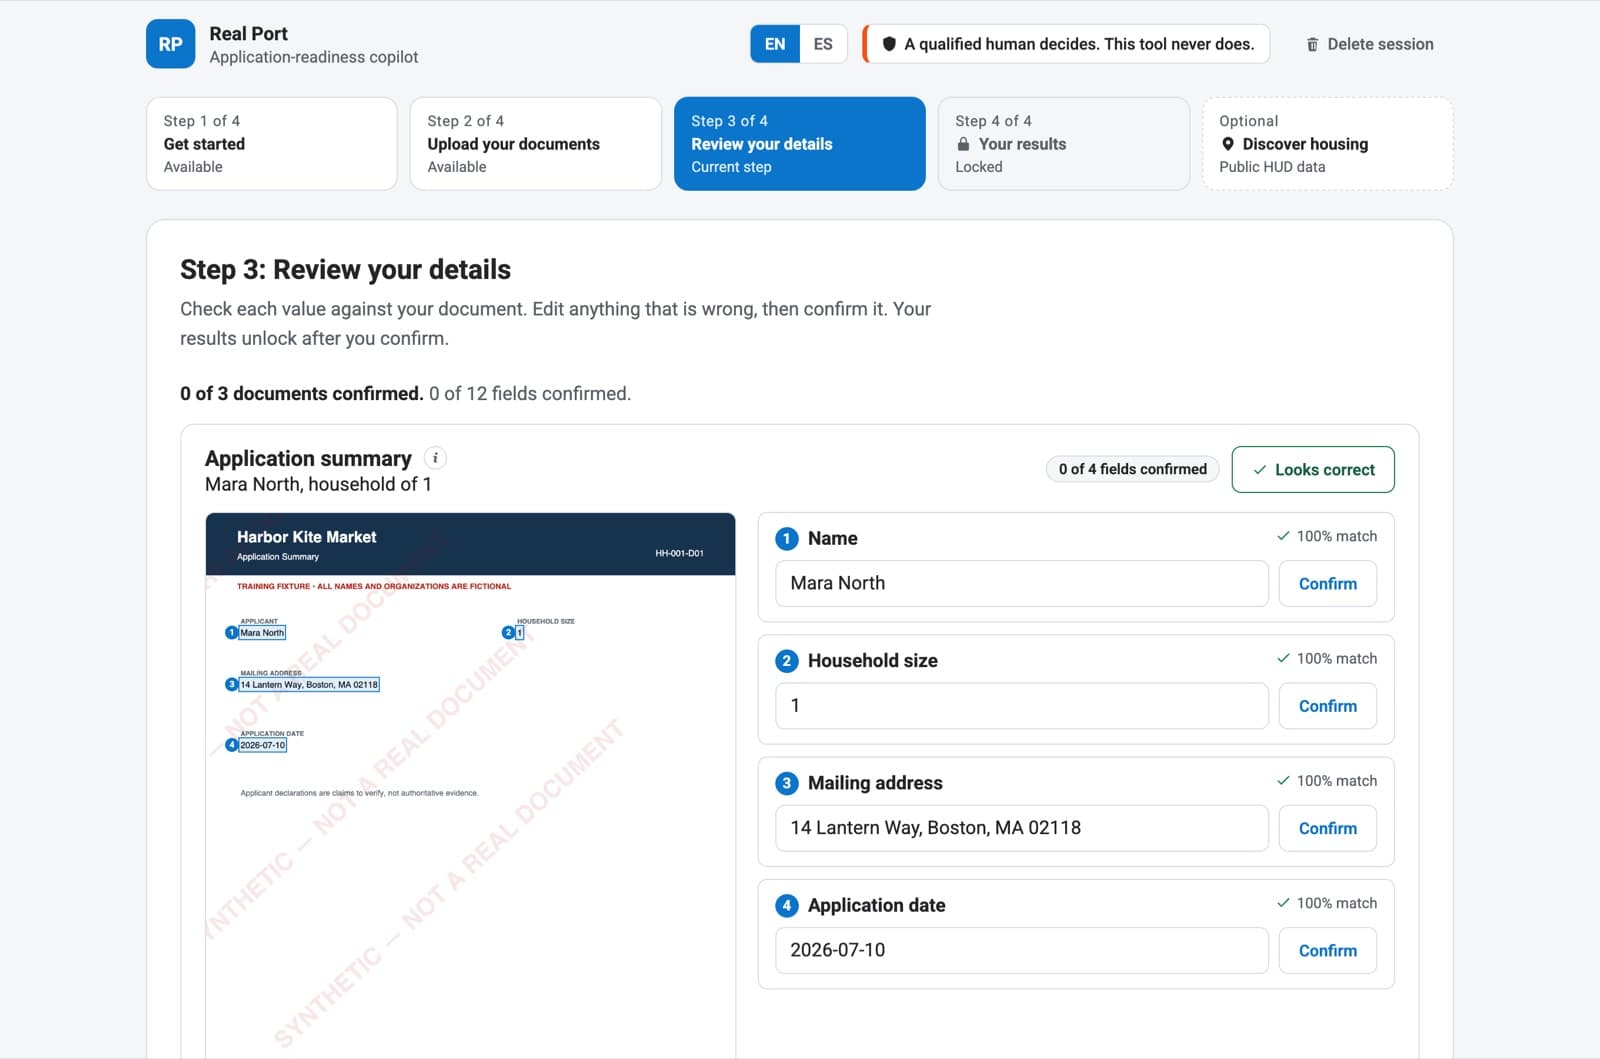The width and height of the screenshot is (1600, 1059).
Task: Click marker 1 on the document preview applicant
Action: click(232, 632)
